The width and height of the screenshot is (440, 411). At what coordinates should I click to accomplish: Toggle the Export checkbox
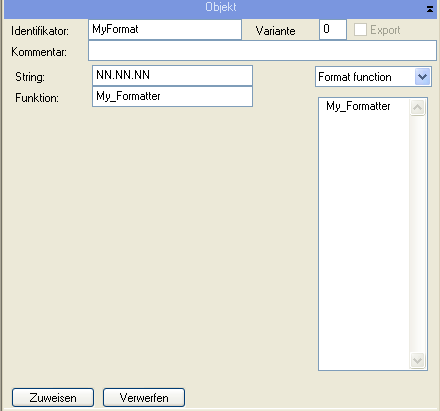point(360,30)
